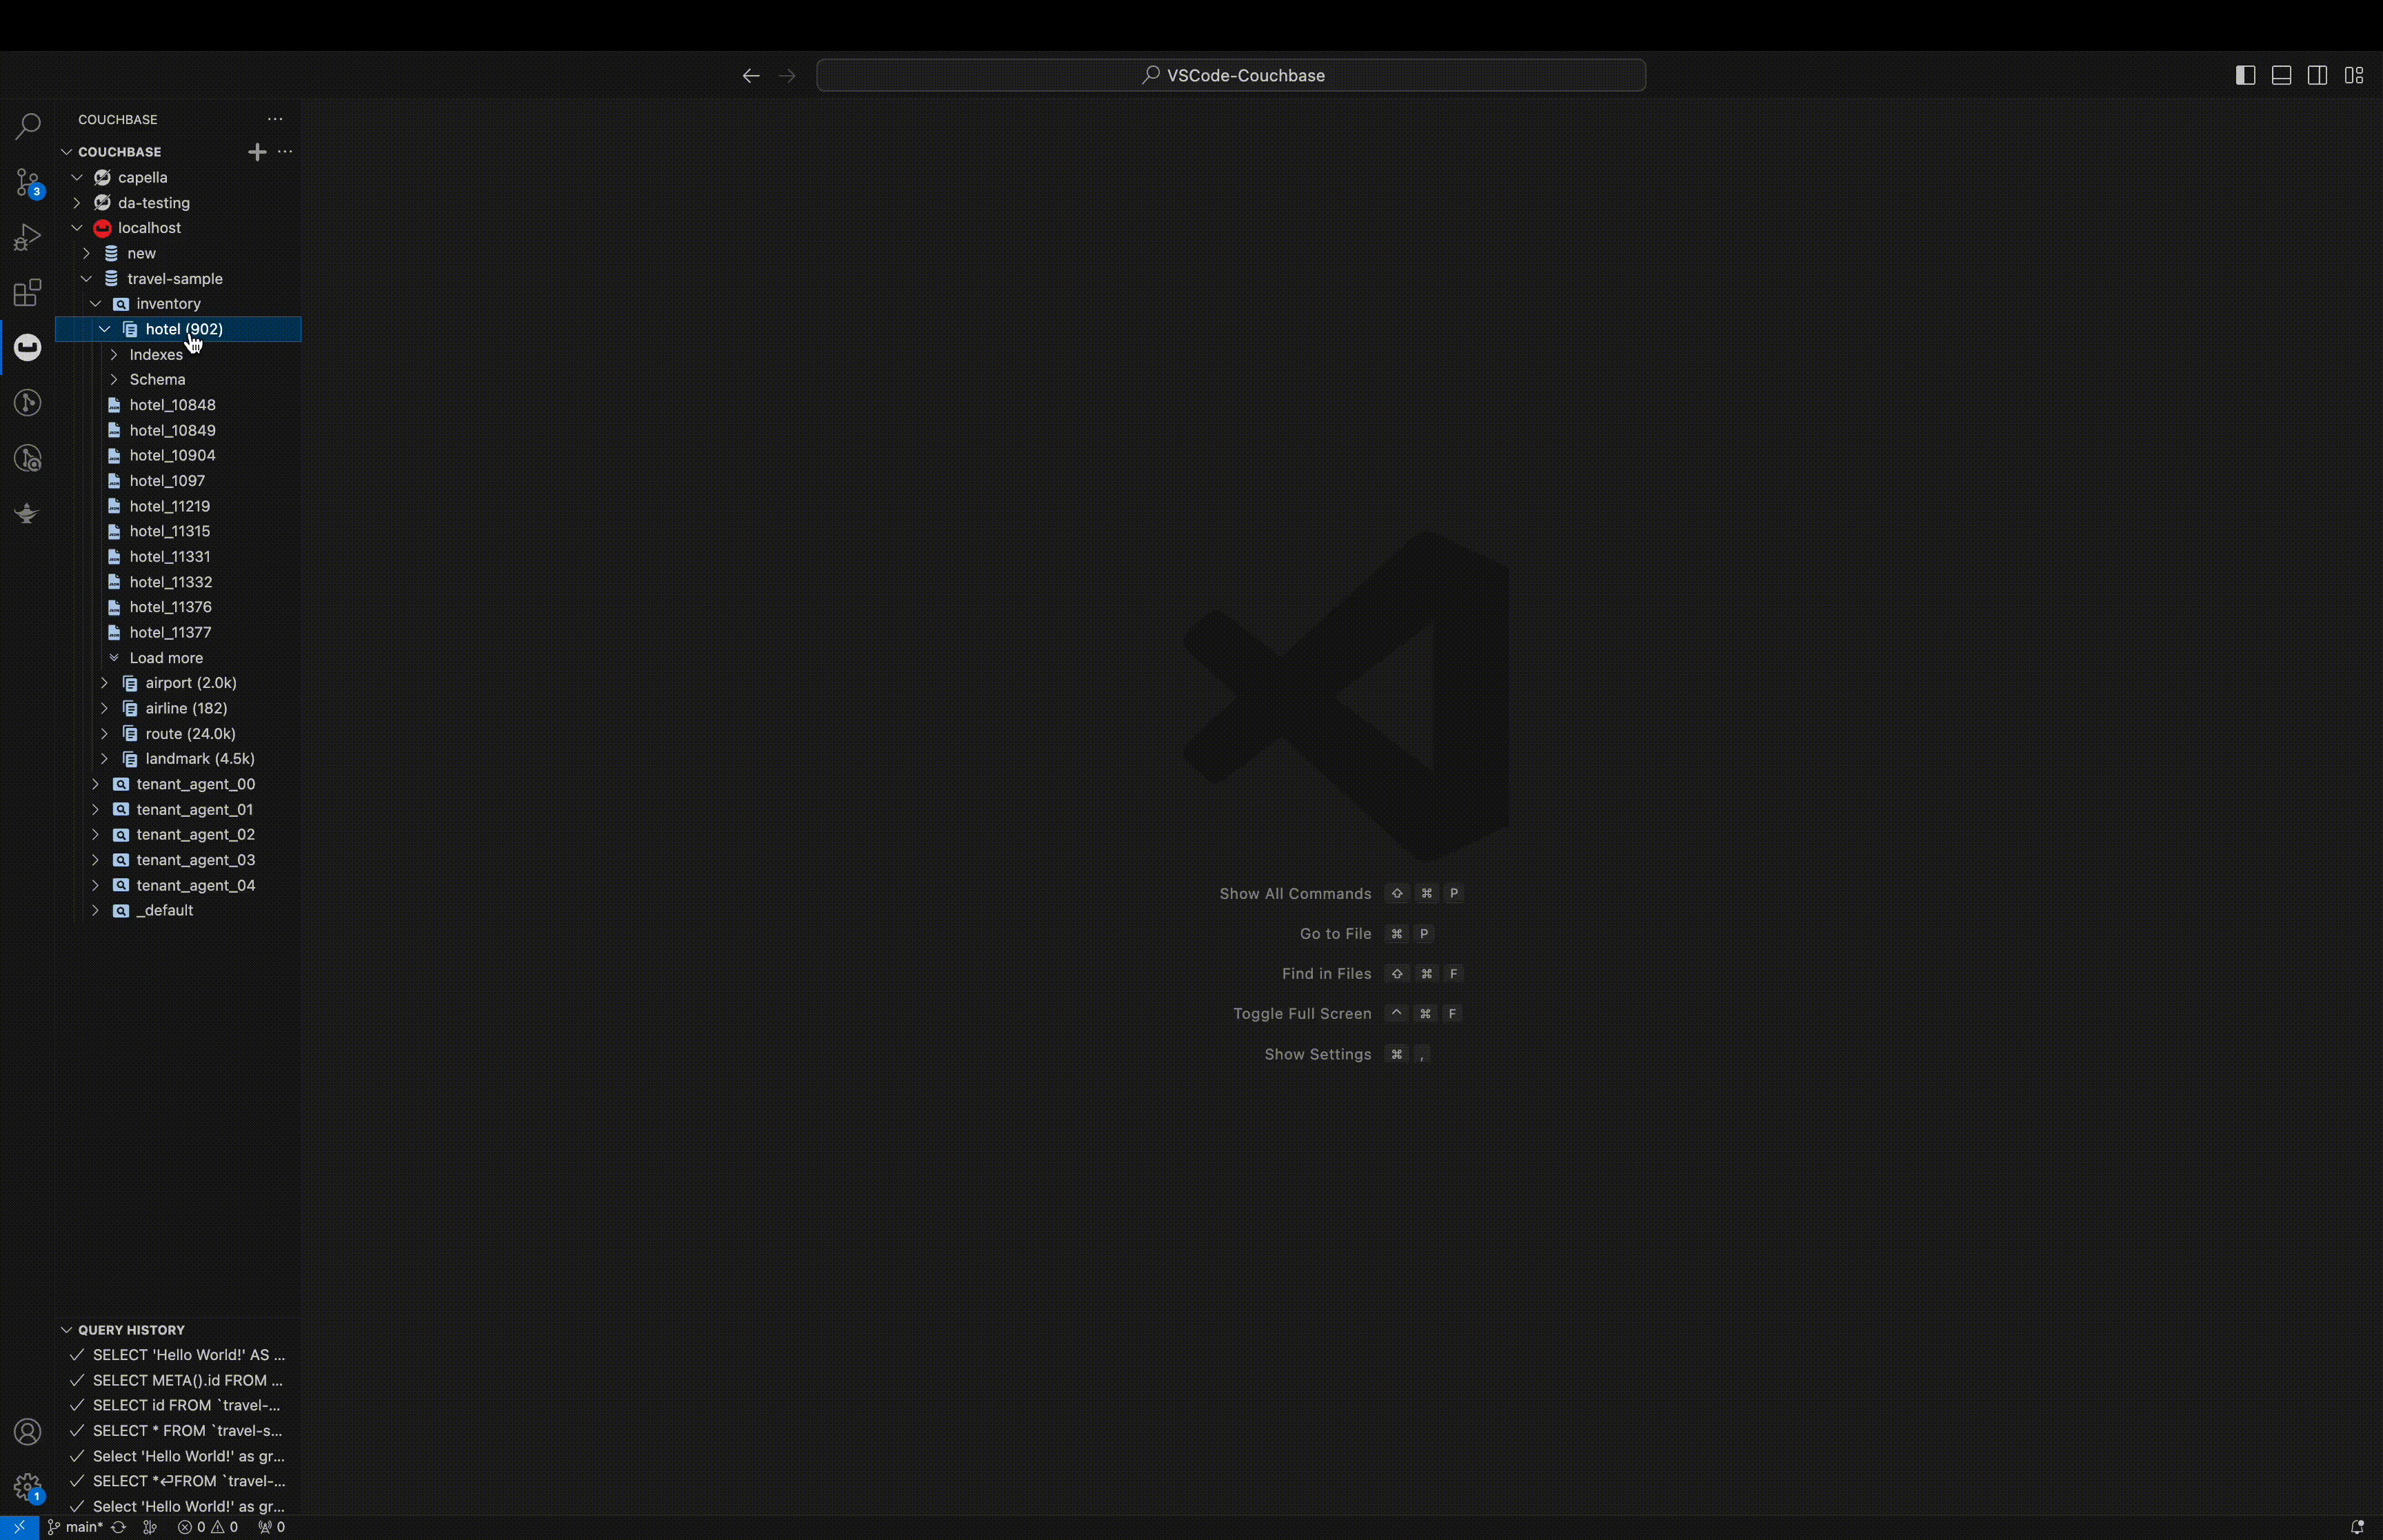This screenshot has height=1540, width=2383.
Task: Toggle the secondary side bar
Action: [x=2317, y=76]
